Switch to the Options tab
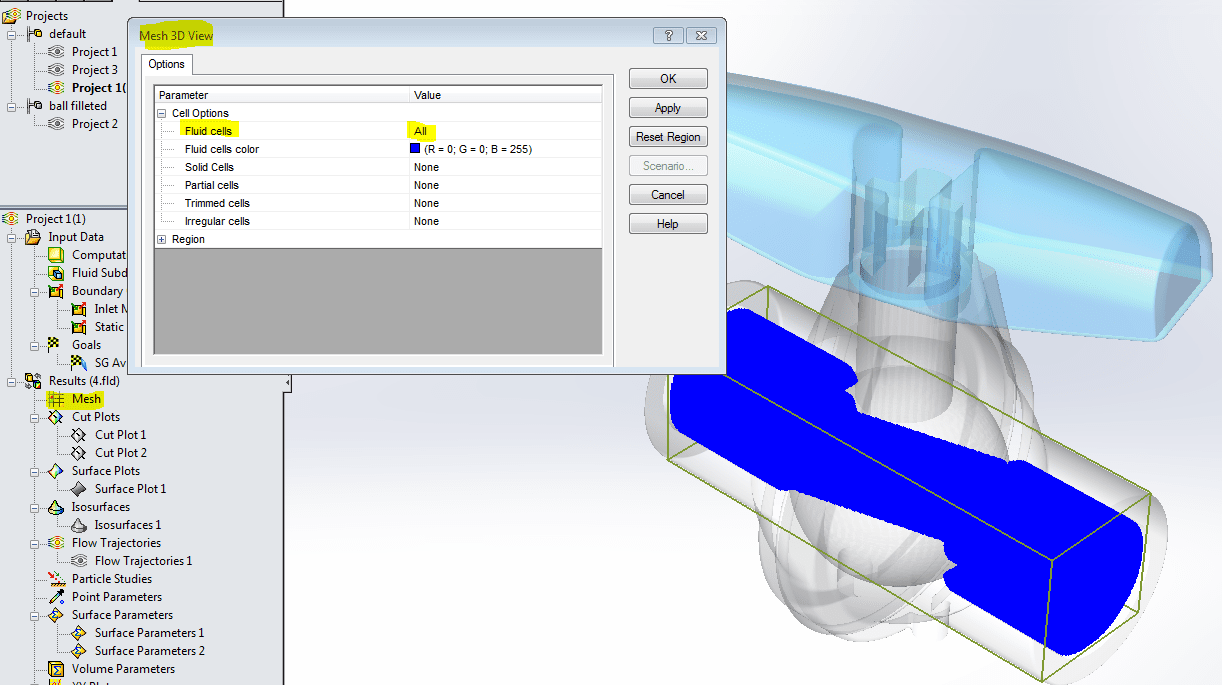Image resolution: width=1222 pixels, height=685 pixels. [x=167, y=64]
